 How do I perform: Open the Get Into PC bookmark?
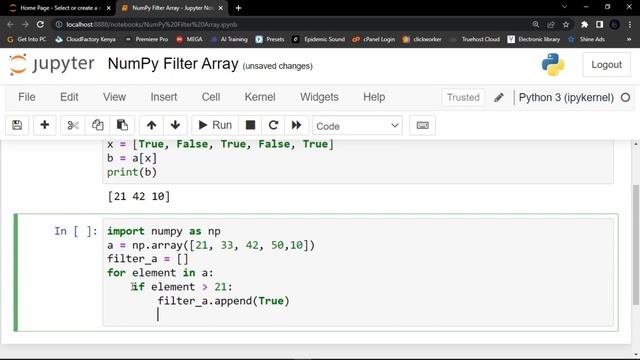tap(27, 39)
